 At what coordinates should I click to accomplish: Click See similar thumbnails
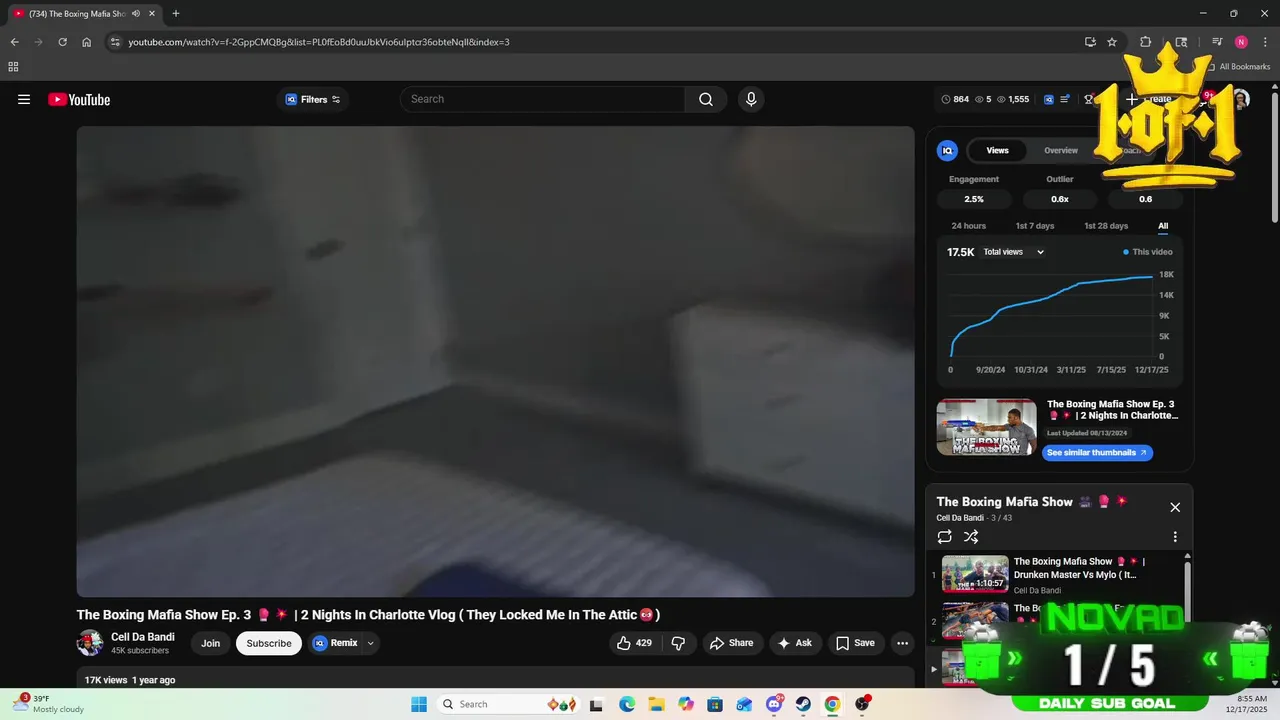(x=1097, y=453)
